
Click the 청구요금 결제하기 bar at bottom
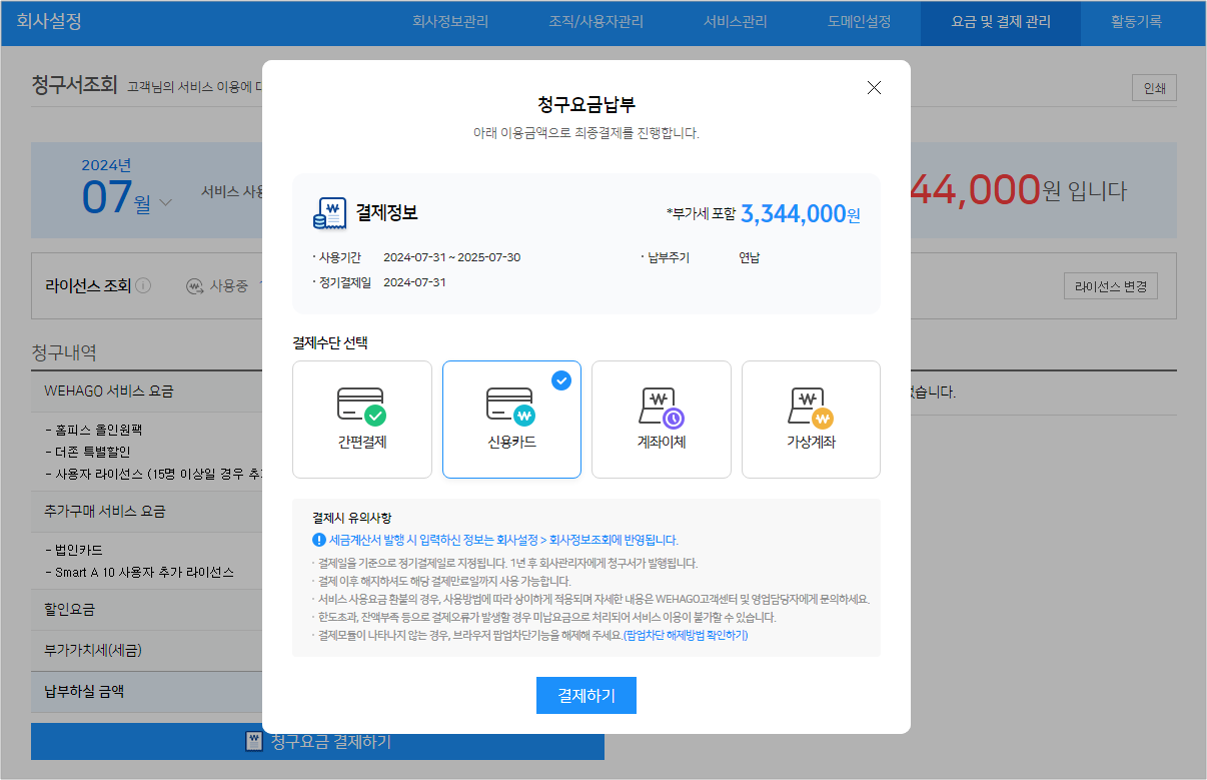coord(318,741)
